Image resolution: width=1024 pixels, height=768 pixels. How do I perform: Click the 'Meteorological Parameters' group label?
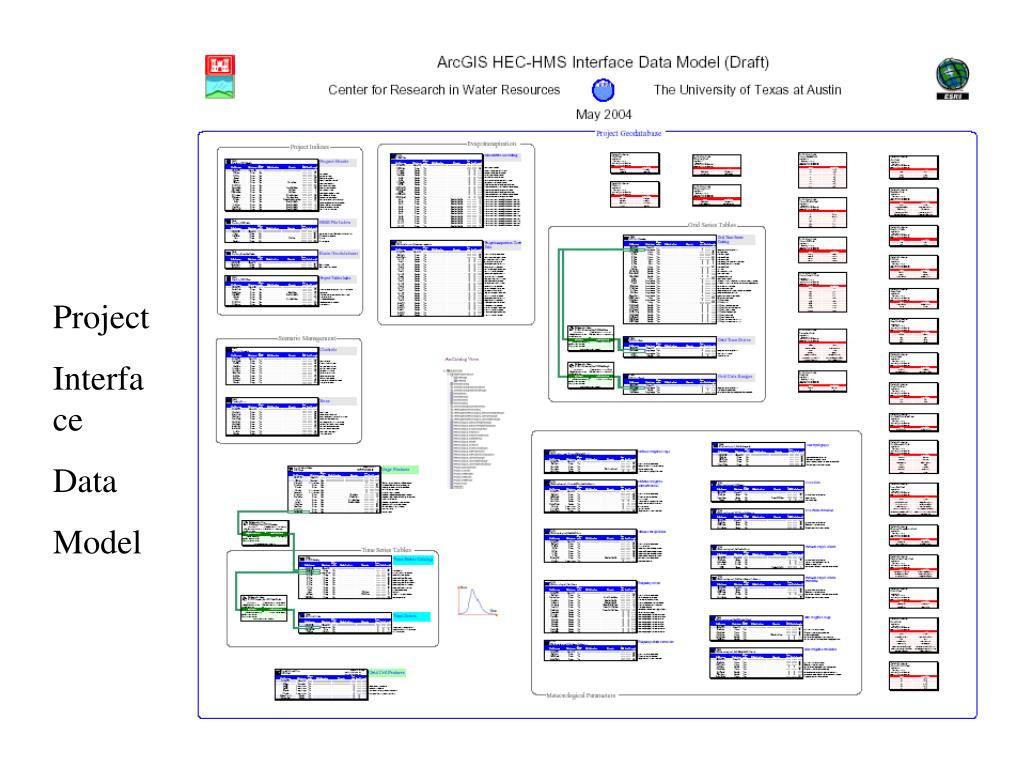pyautogui.click(x=581, y=696)
